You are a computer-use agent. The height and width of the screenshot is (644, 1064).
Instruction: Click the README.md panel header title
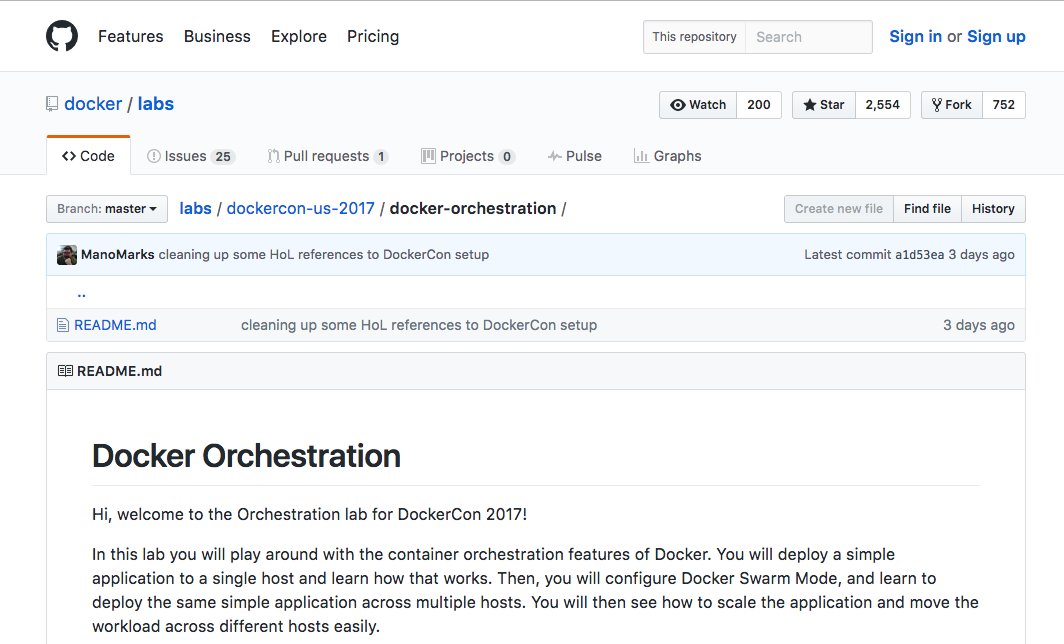click(x=119, y=371)
